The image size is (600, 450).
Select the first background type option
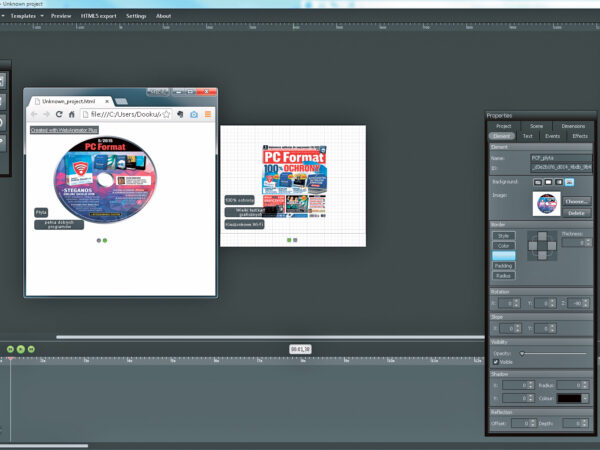click(537, 182)
